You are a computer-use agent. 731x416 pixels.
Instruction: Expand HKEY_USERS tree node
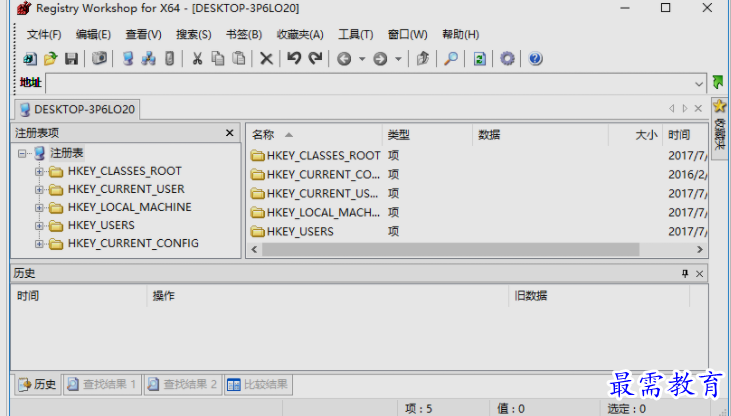tap(39, 226)
